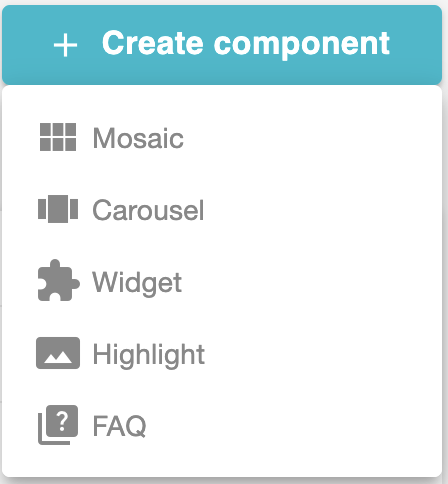448x484 pixels.
Task: Choose Carousel from the component list
Action: 222,209
